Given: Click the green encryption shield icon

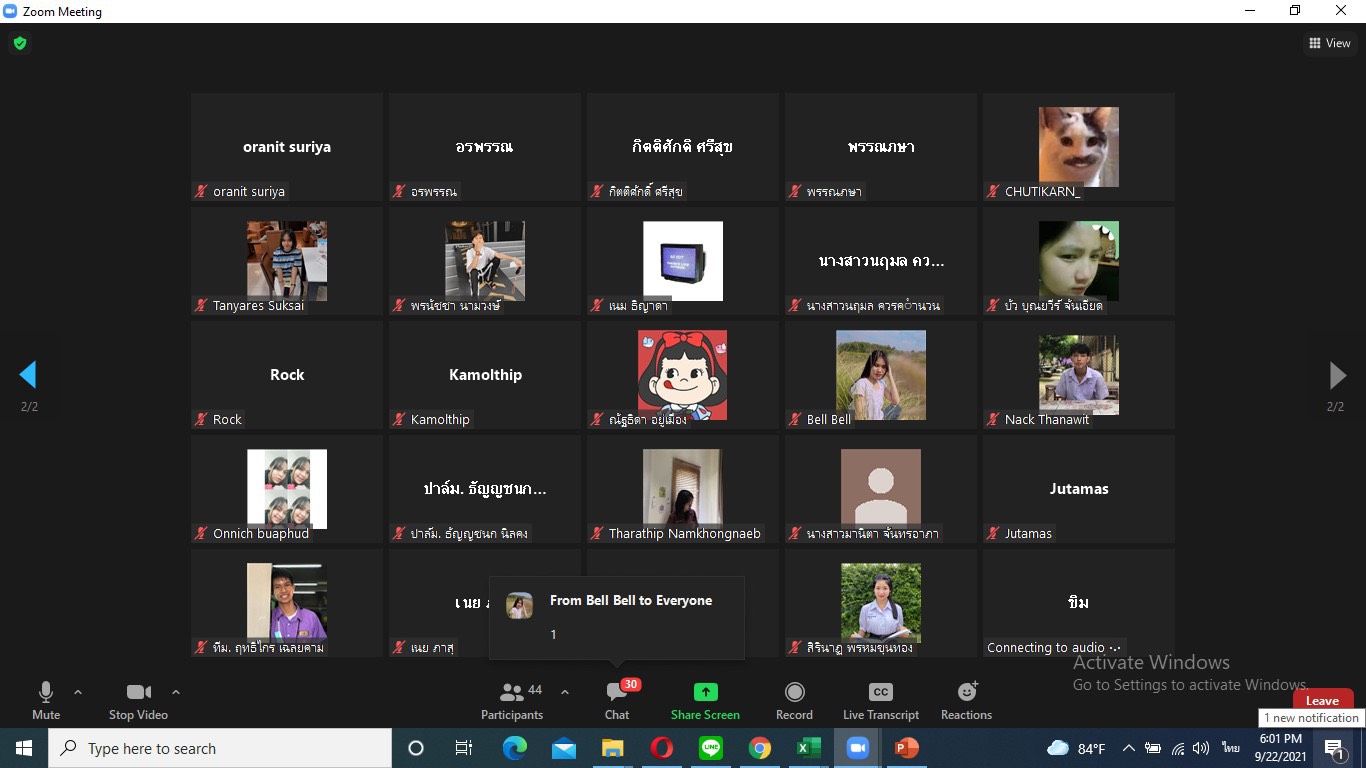Looking at the screenshot, I should coord(19,43).
